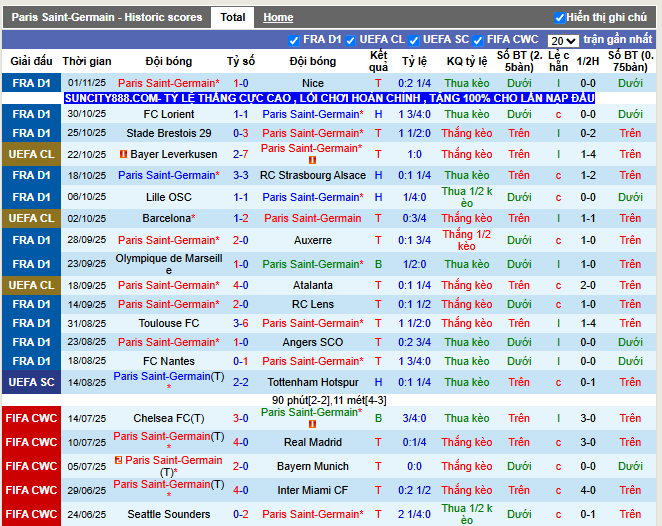Open the 20 recent matches dropdown
Image resolution: width=662 pixels, height=526 pixels.
click(563, 41)
